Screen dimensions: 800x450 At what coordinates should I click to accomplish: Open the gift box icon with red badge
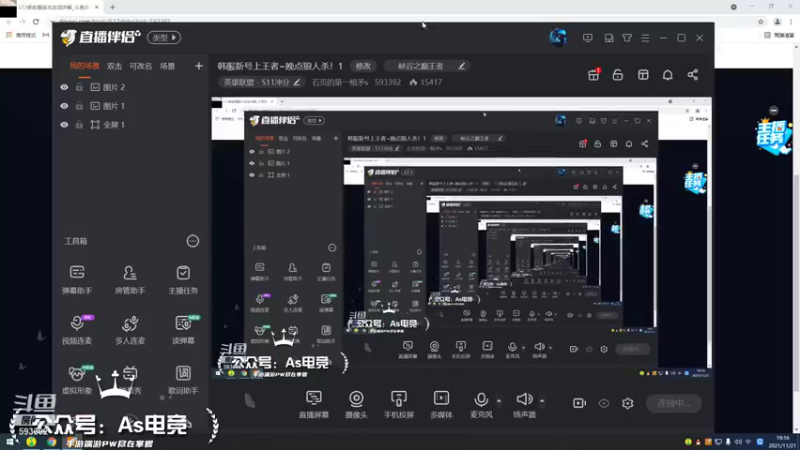pos(593,75)
